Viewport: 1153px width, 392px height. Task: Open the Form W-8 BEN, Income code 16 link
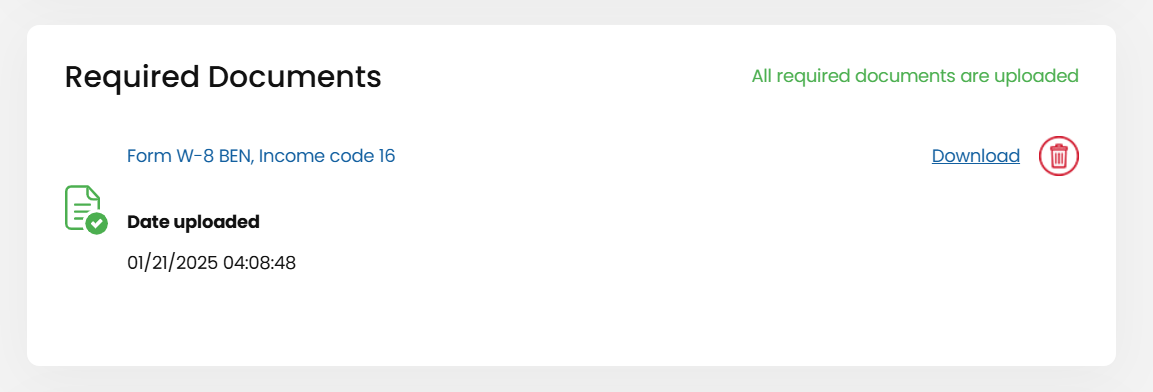pyautogui.click(x=261, y=156)
